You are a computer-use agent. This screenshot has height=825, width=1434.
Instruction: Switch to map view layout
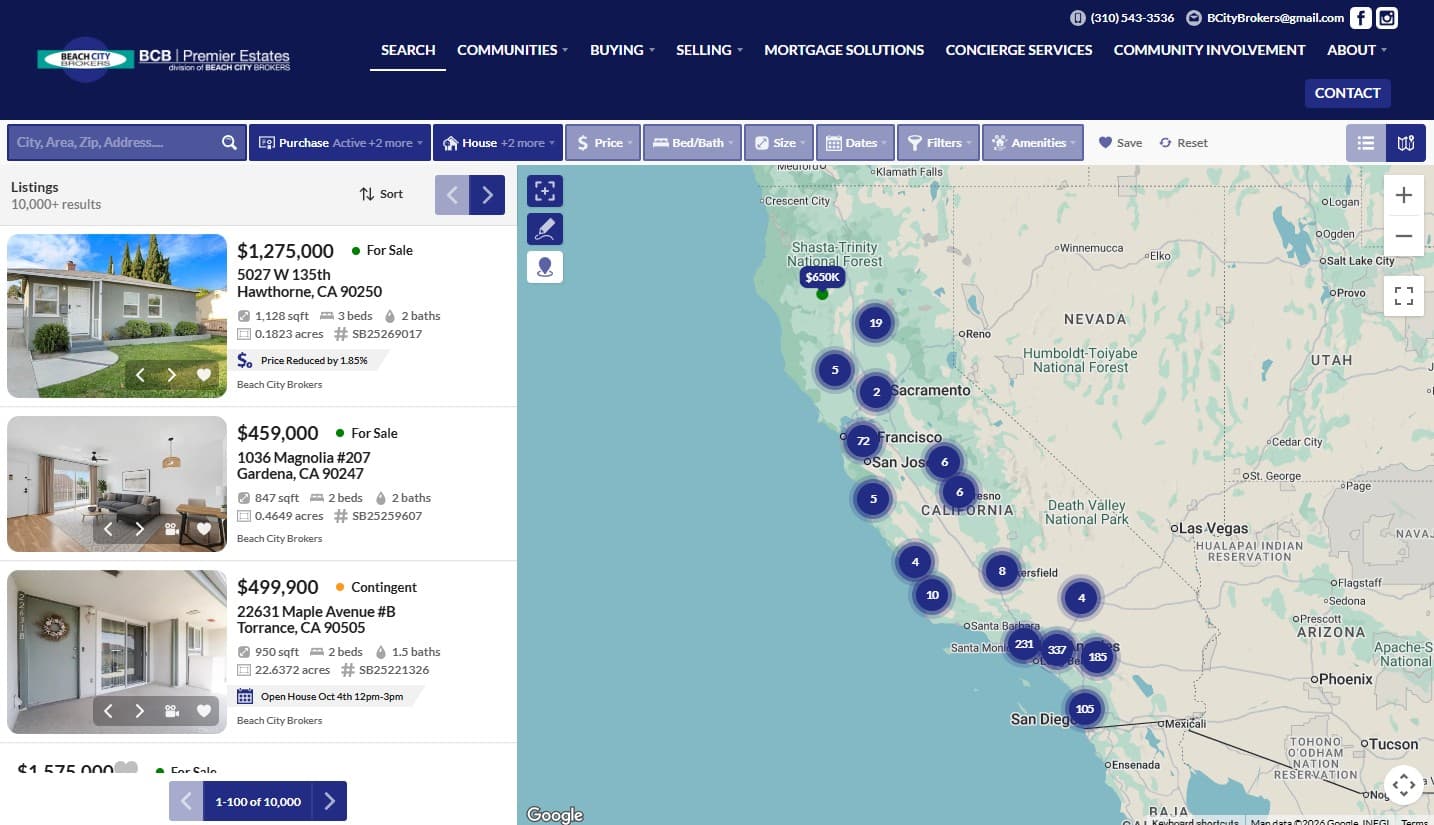[x=1406, y=143]
